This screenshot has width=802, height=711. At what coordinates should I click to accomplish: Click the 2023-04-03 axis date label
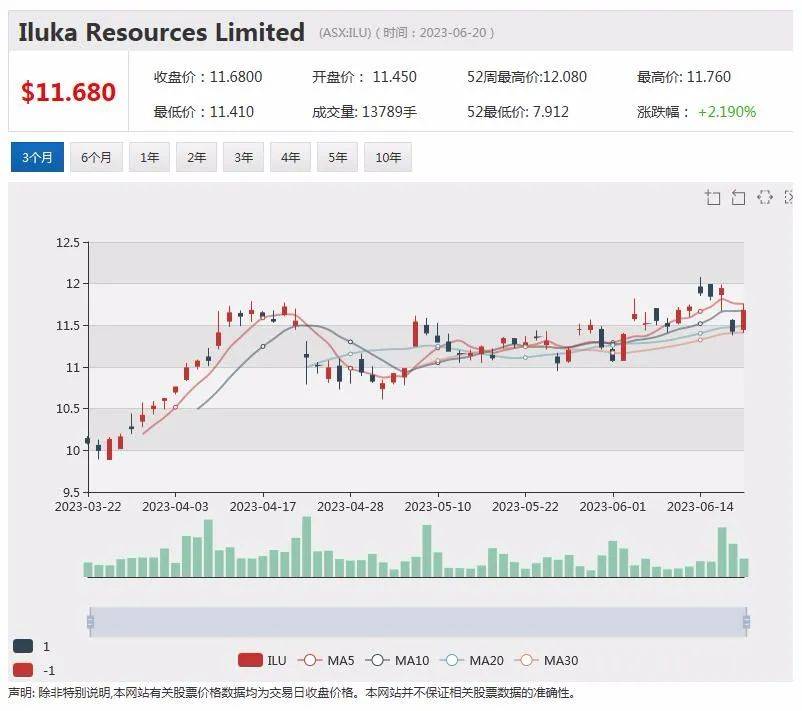click(175, 506)
